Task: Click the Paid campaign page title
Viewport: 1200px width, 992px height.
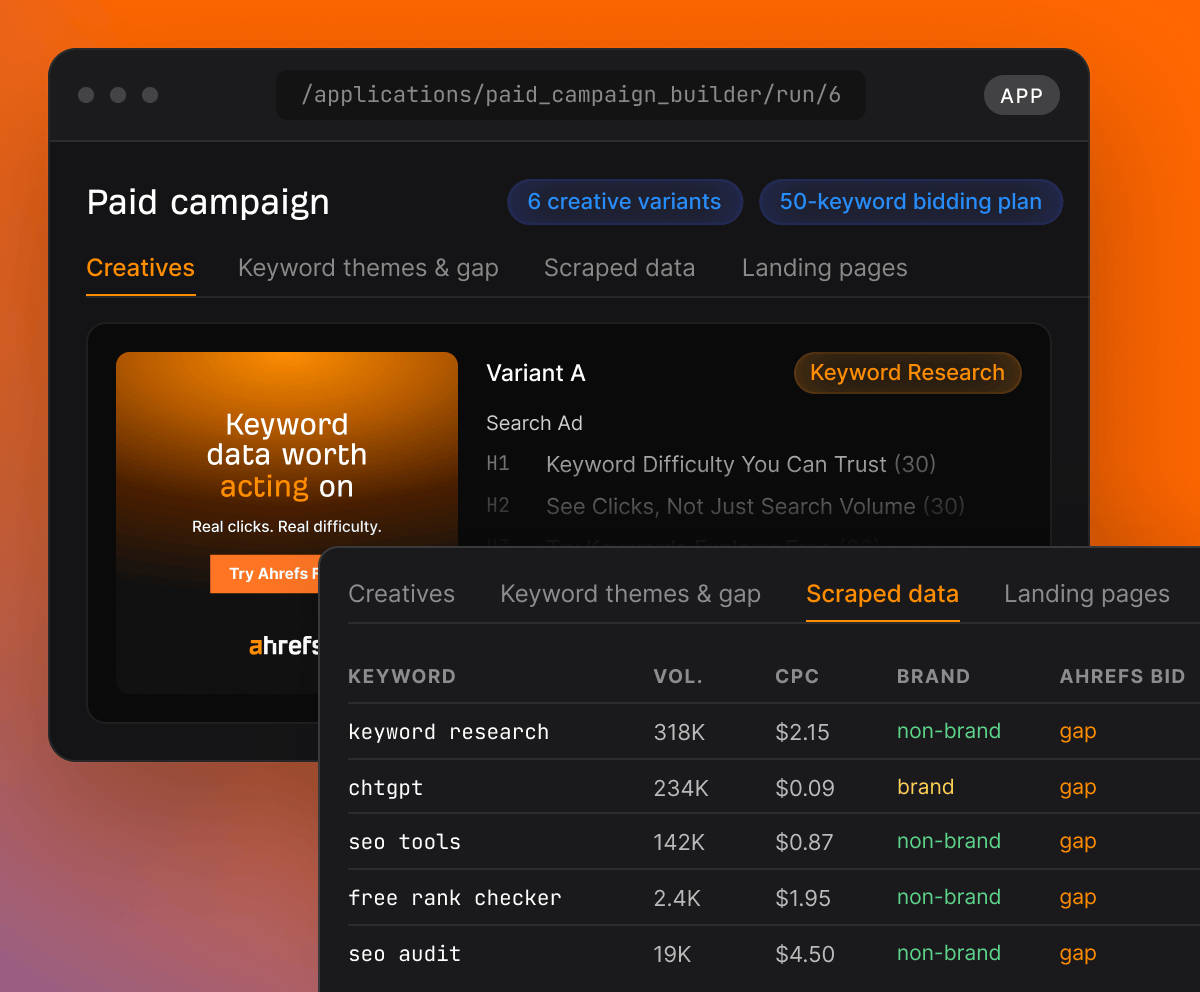Action: pyautogui.click(x=208, y=203)
